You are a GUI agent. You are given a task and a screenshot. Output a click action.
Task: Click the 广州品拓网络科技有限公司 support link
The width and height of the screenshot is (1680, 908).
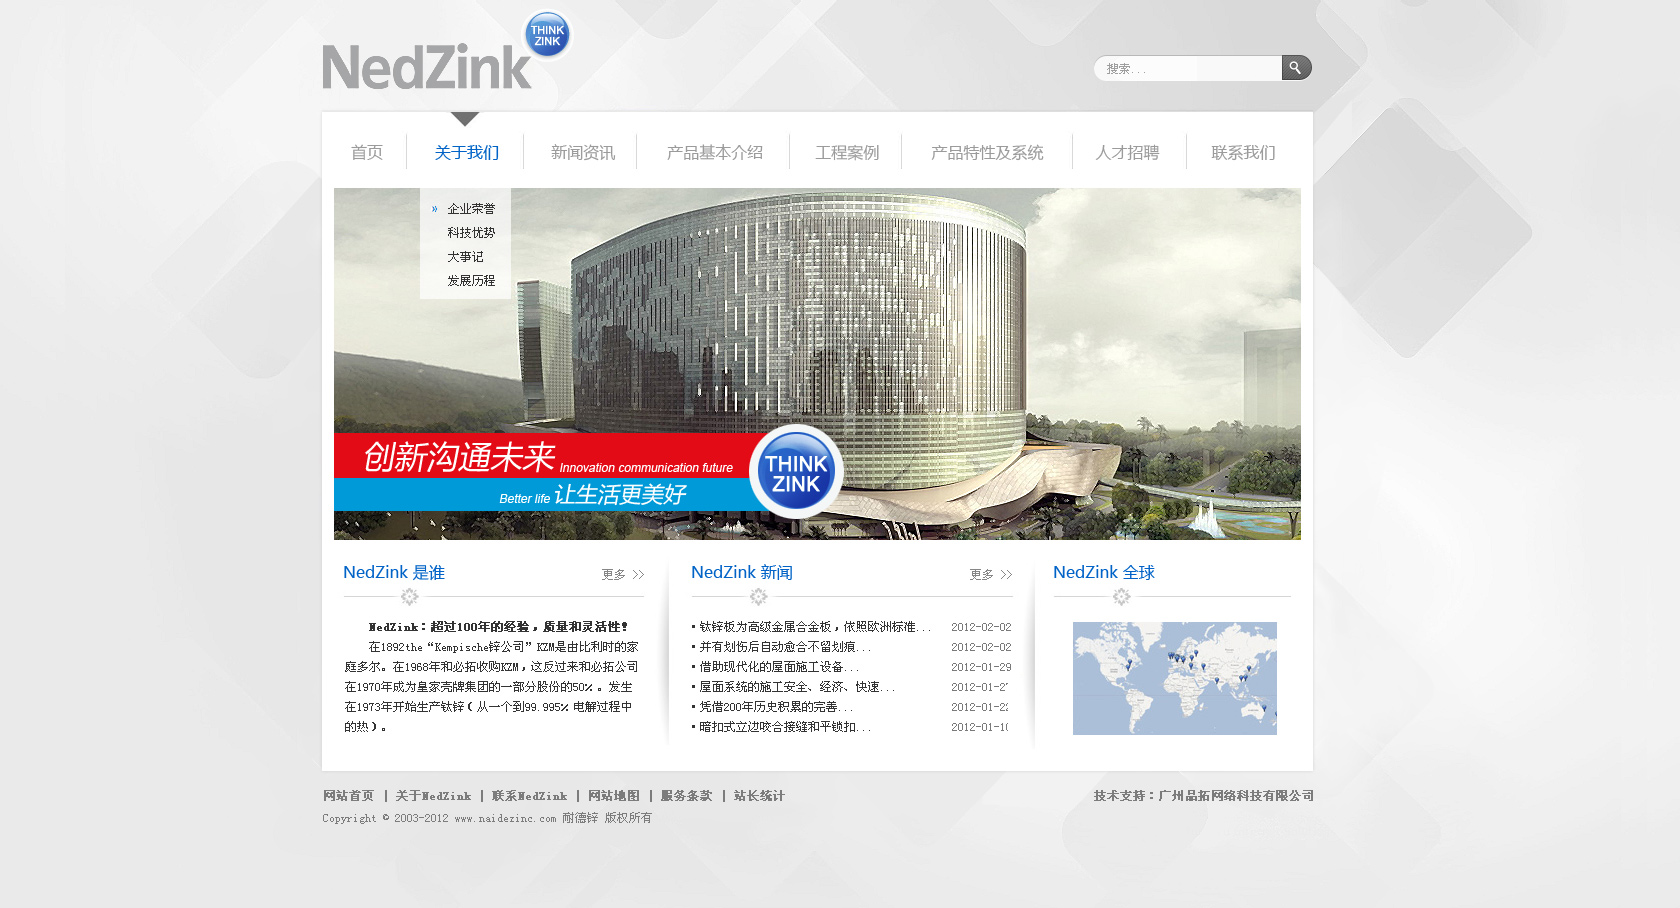coord(1236,796)
